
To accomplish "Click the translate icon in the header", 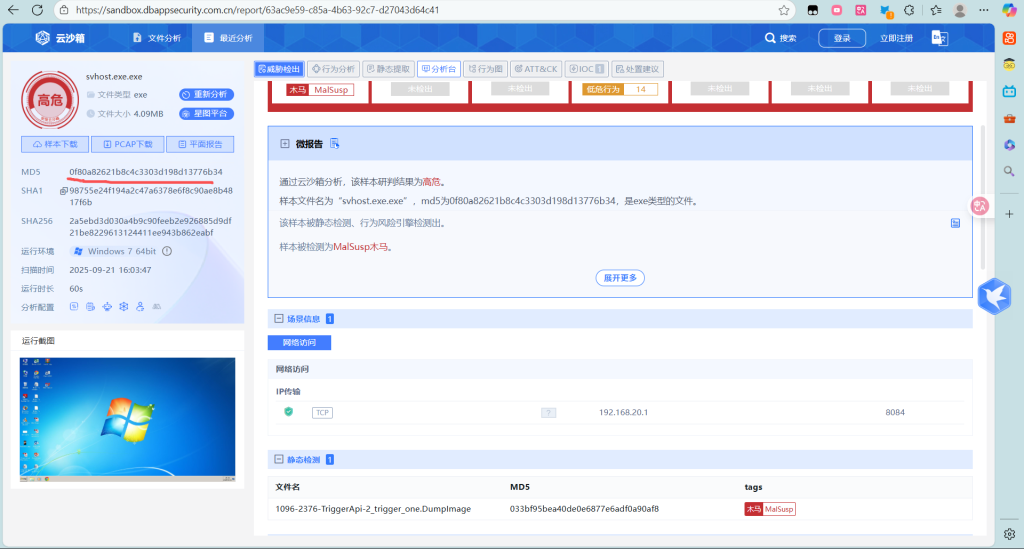I will 939,38.
